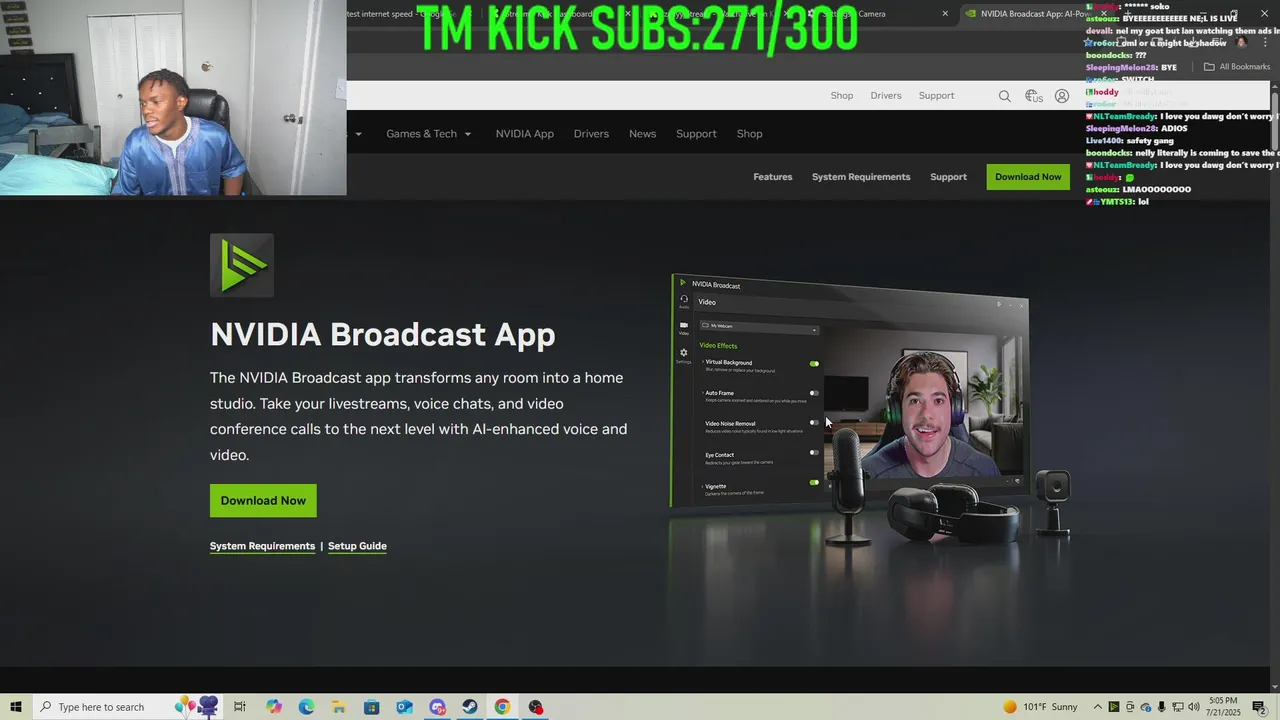Click the NVIDIA Broadcast green logo icon
Screen dimensions: 1280x720
(242, 265)
